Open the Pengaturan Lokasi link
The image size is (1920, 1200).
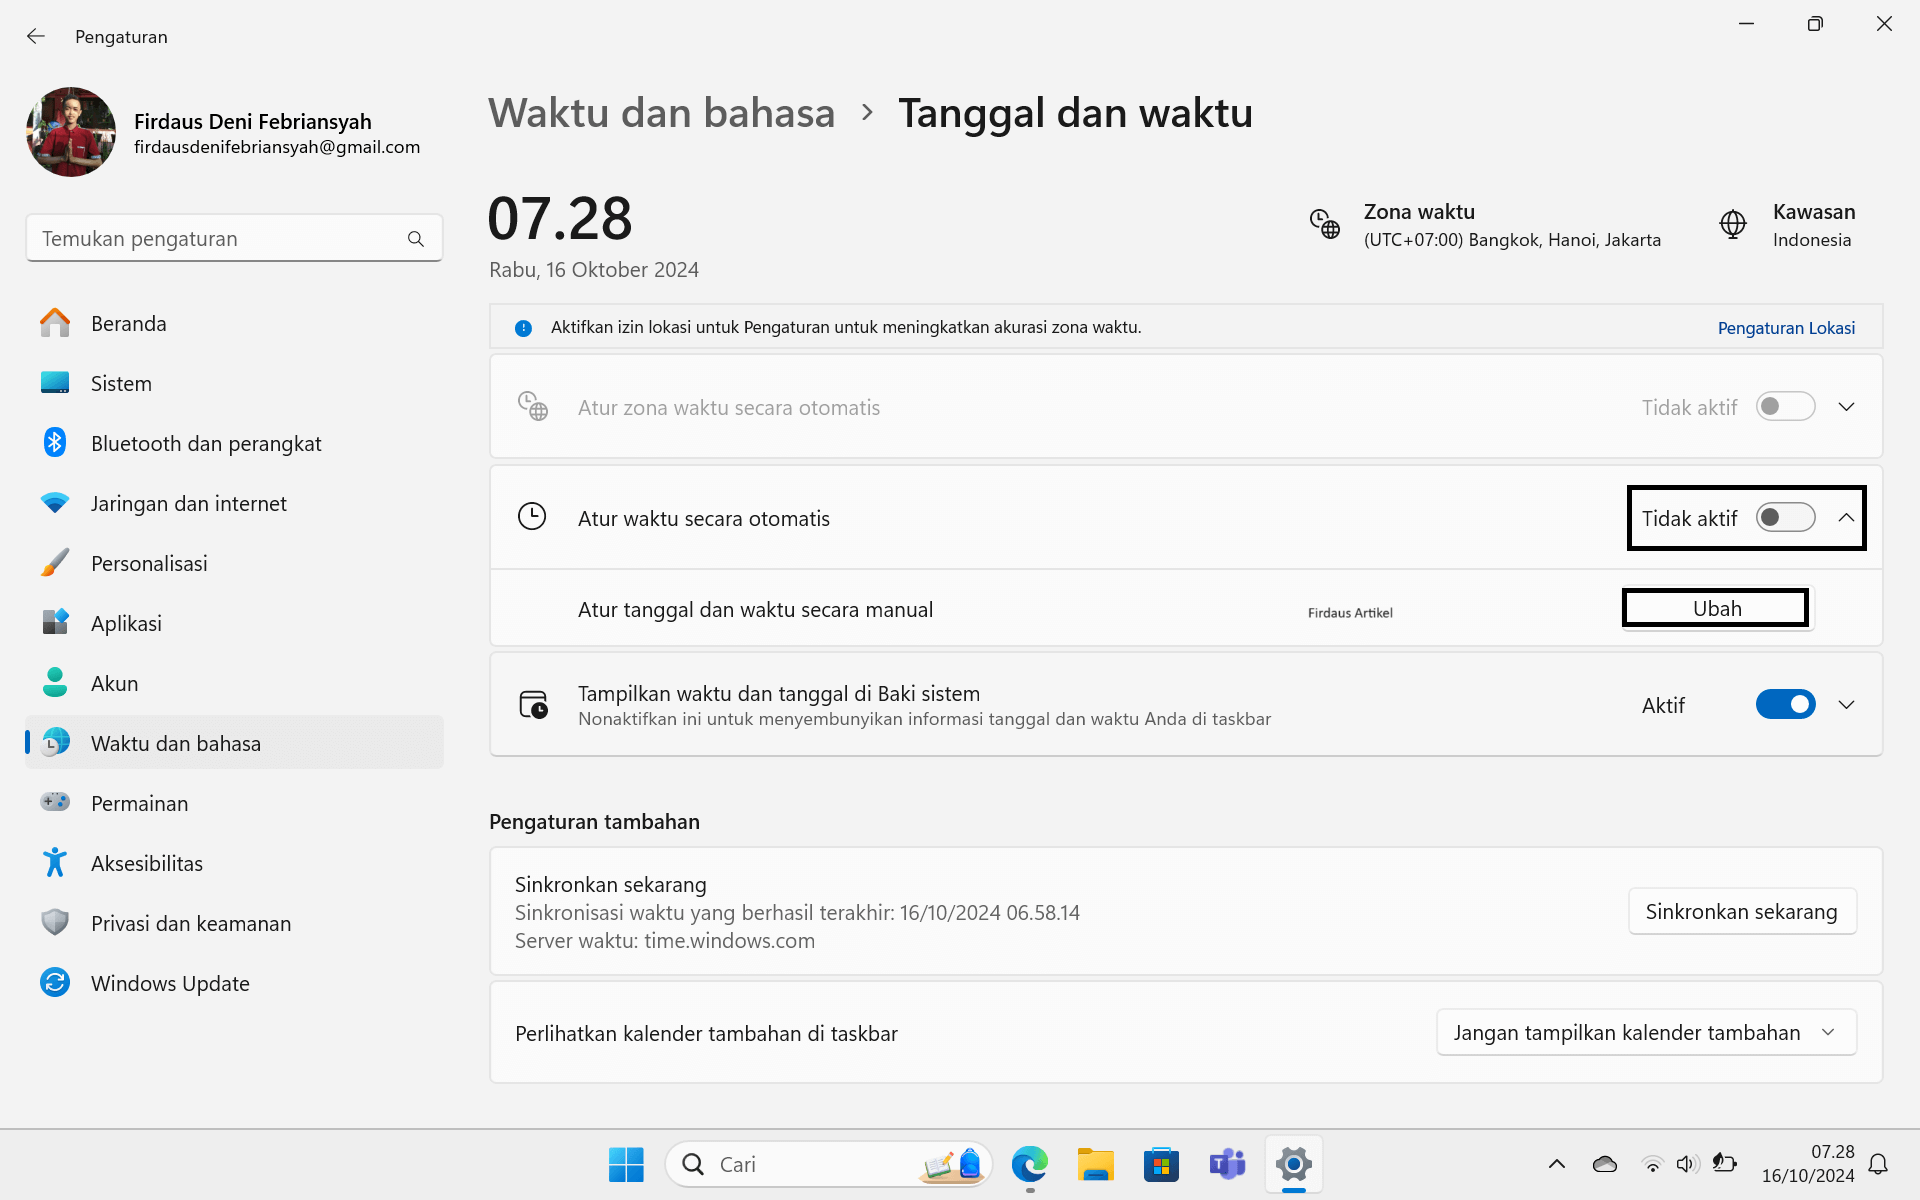click(x=1786, y=328)
